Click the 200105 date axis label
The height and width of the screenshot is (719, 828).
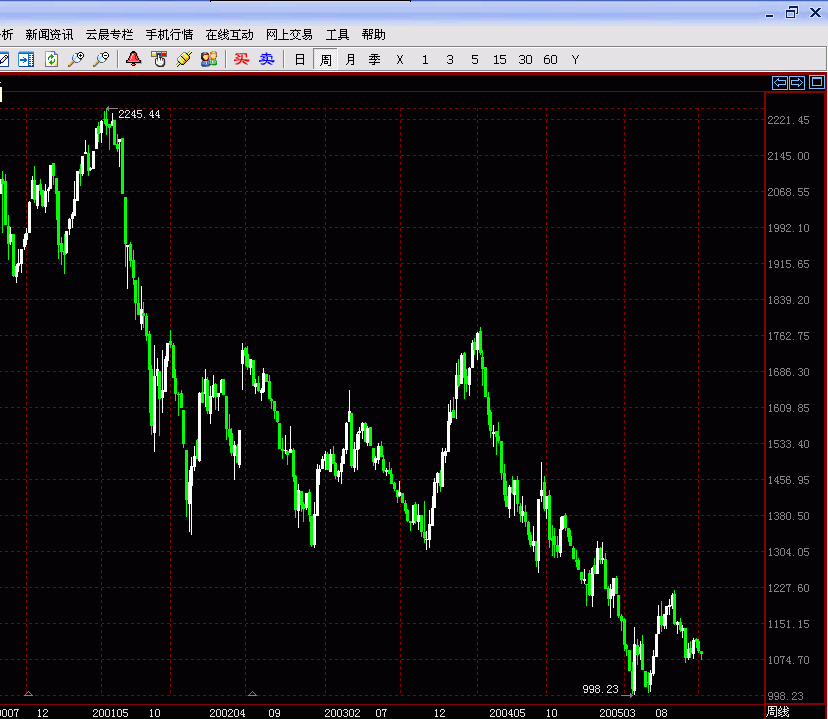110,713
